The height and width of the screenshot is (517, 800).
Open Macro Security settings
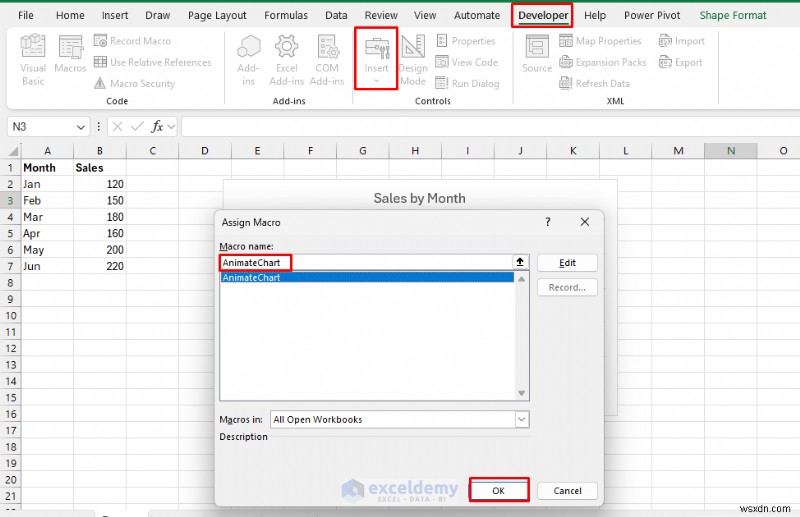pos(135,83)
